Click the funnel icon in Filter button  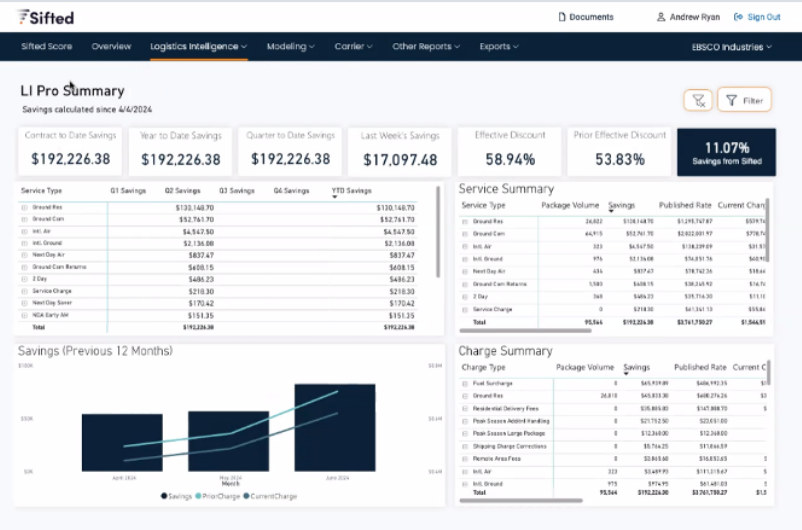[732, 100]
